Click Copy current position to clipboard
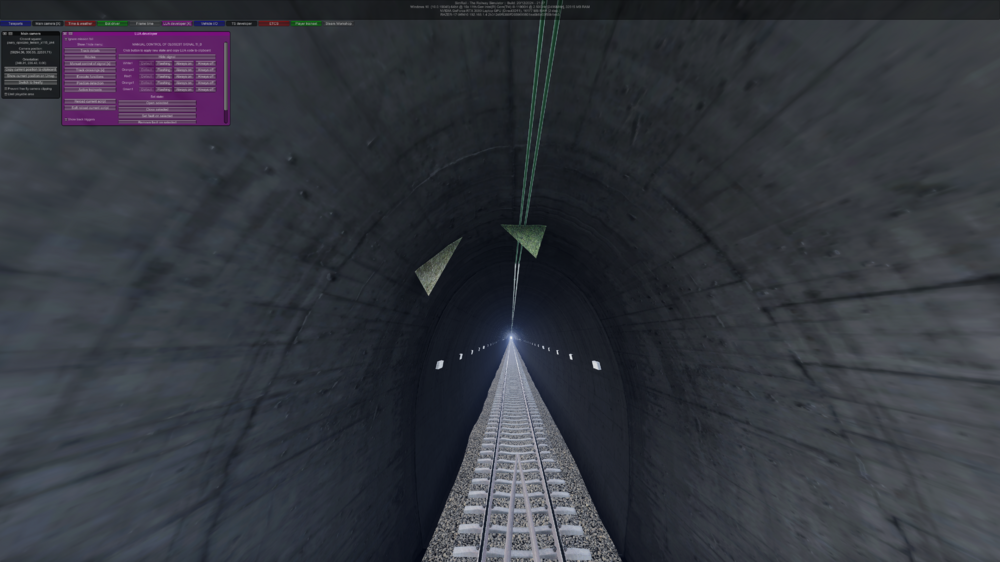Viewport: 1000px width, 562px height. coord(30,69)
